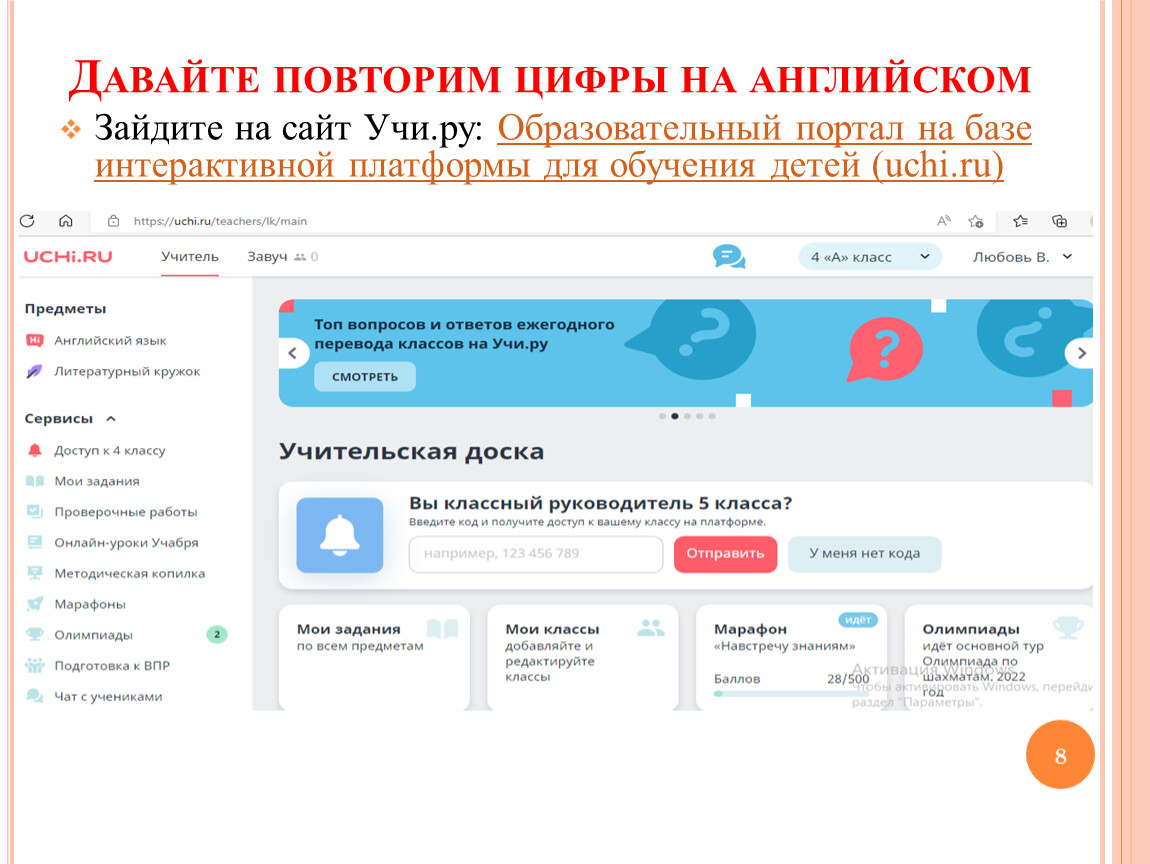Open Олимпиады in sidebar
The height and width of the screenshot is (864, 1150).
pyautogui.click(x=93, y=635)
